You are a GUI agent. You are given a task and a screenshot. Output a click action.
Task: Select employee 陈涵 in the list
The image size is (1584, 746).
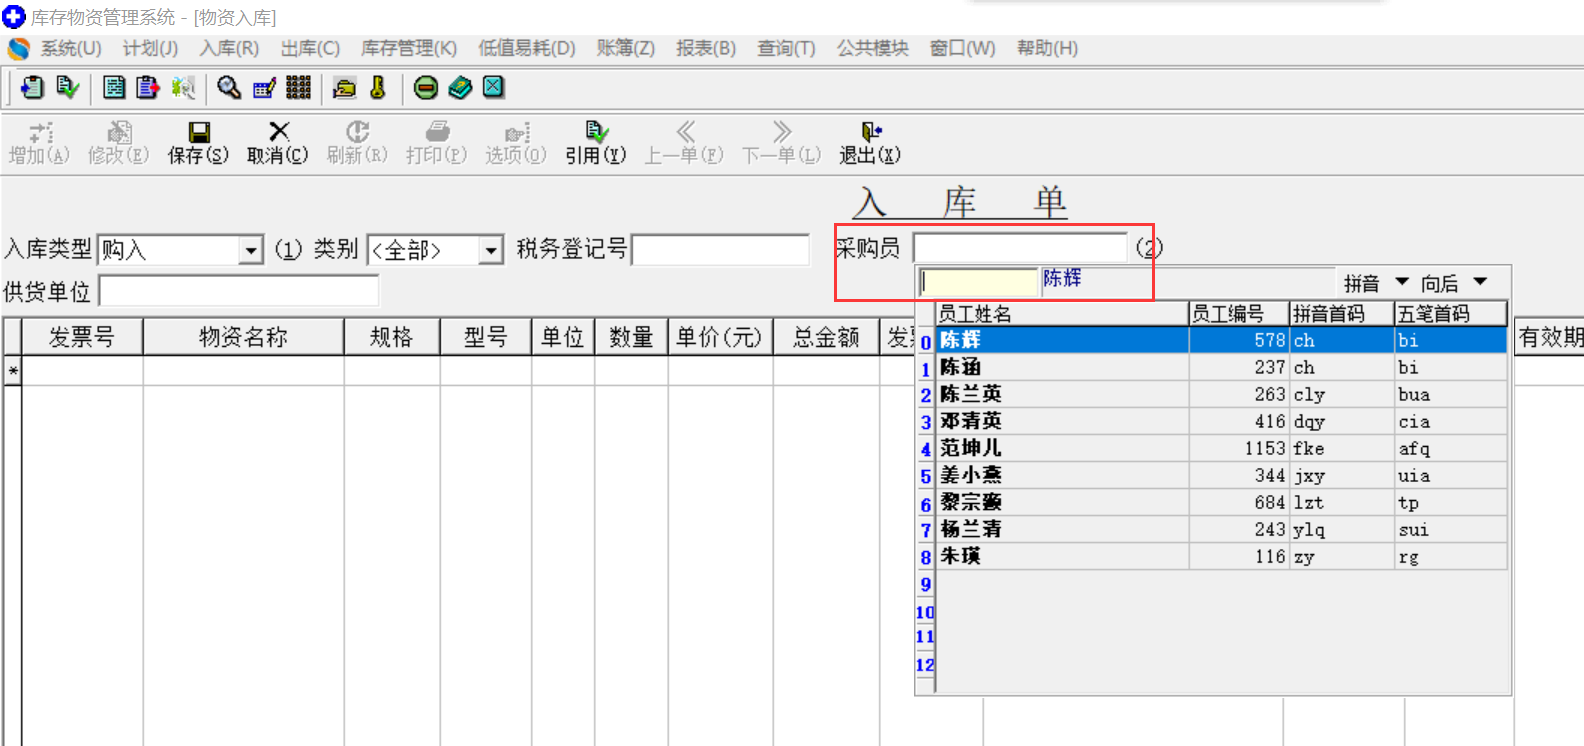coord(1220,368)
